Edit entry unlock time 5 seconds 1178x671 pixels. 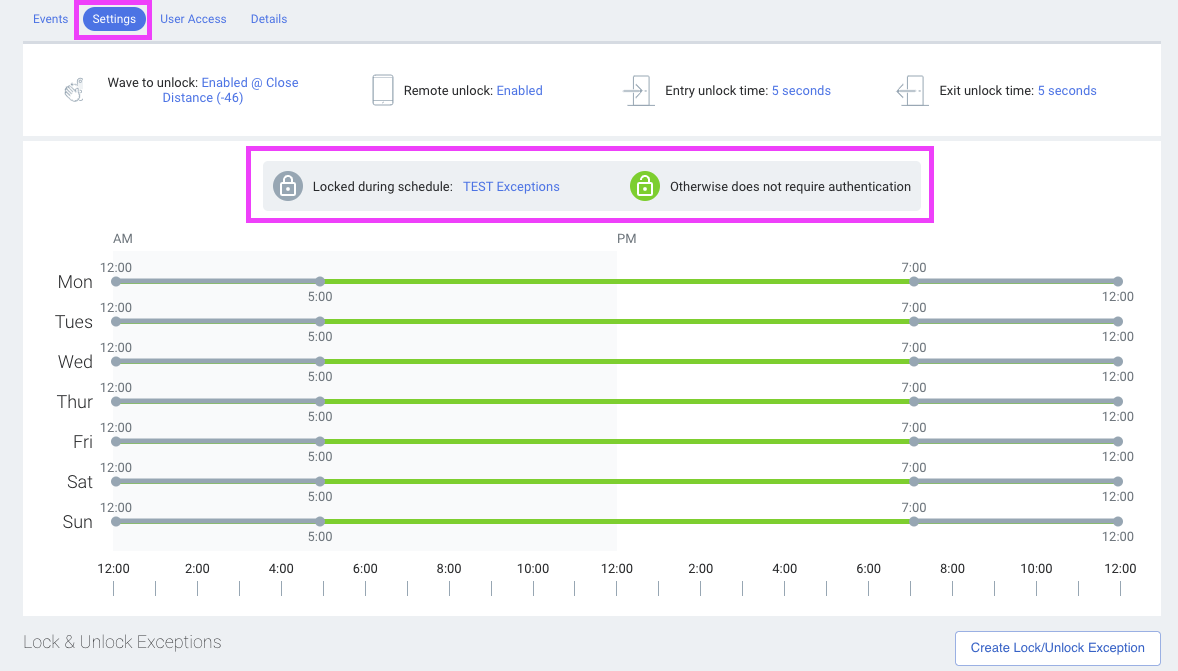pyautogui.click(x=801, y=91)
